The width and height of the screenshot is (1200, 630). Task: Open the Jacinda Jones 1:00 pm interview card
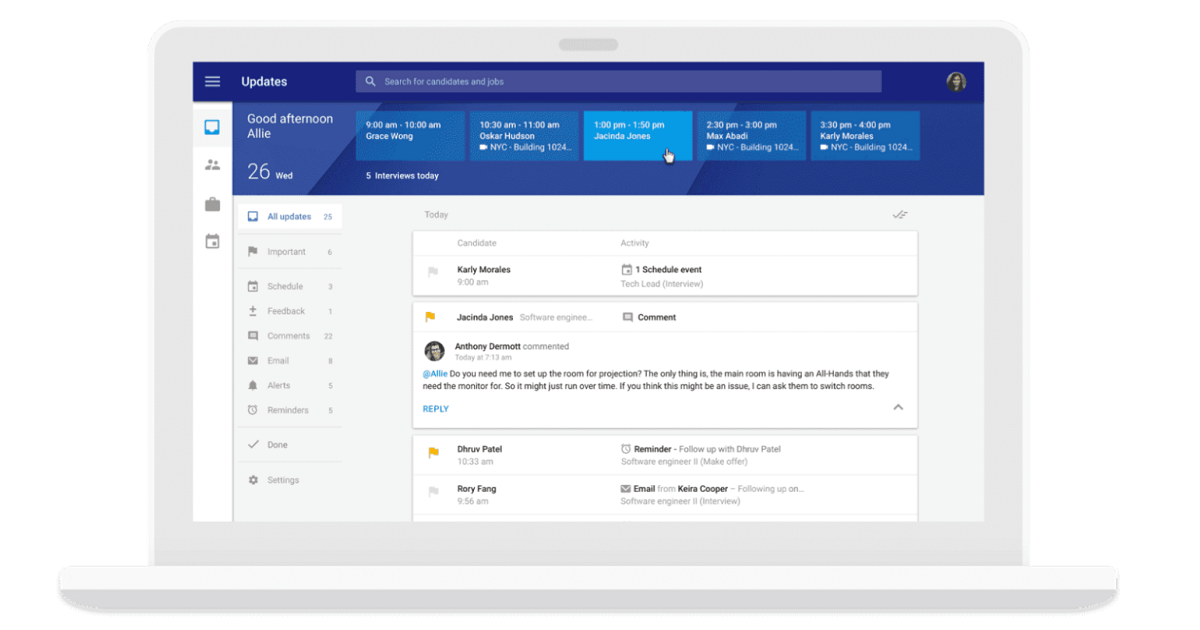pos(637,135)
